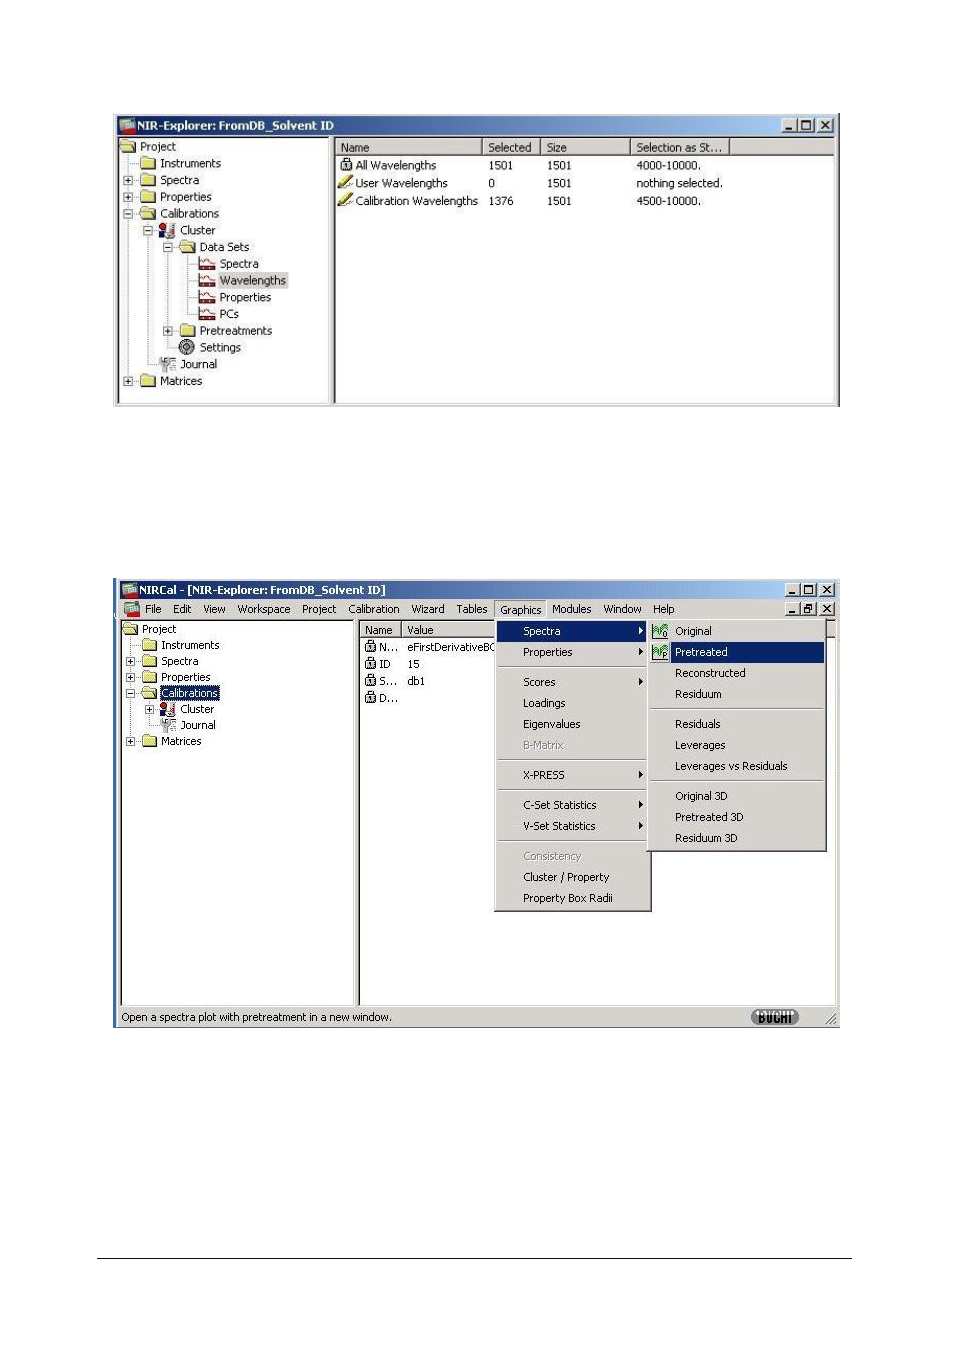Viewport: 954px width, 1350px height.
Task: Click the Name column header in the NIR-Explorer window
Action: coord(408,147)
